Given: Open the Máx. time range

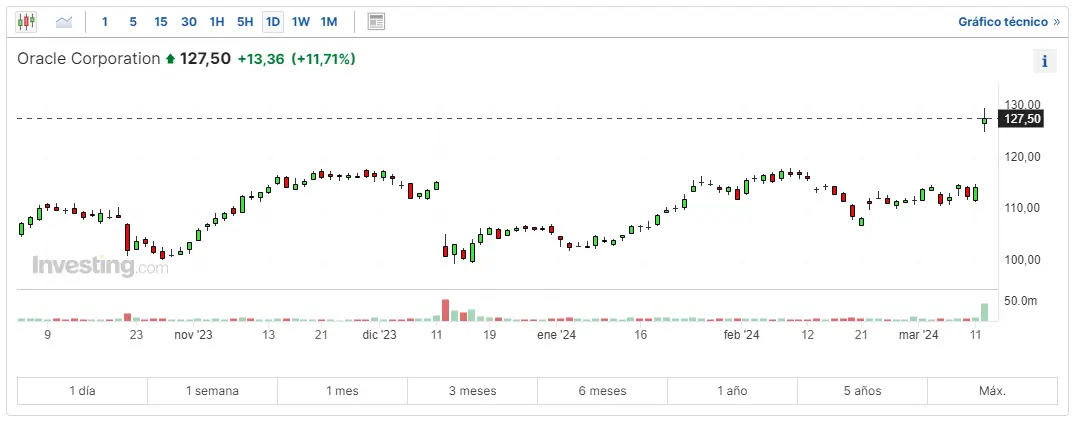Looking at the screenshot, I should pos(992,391).
